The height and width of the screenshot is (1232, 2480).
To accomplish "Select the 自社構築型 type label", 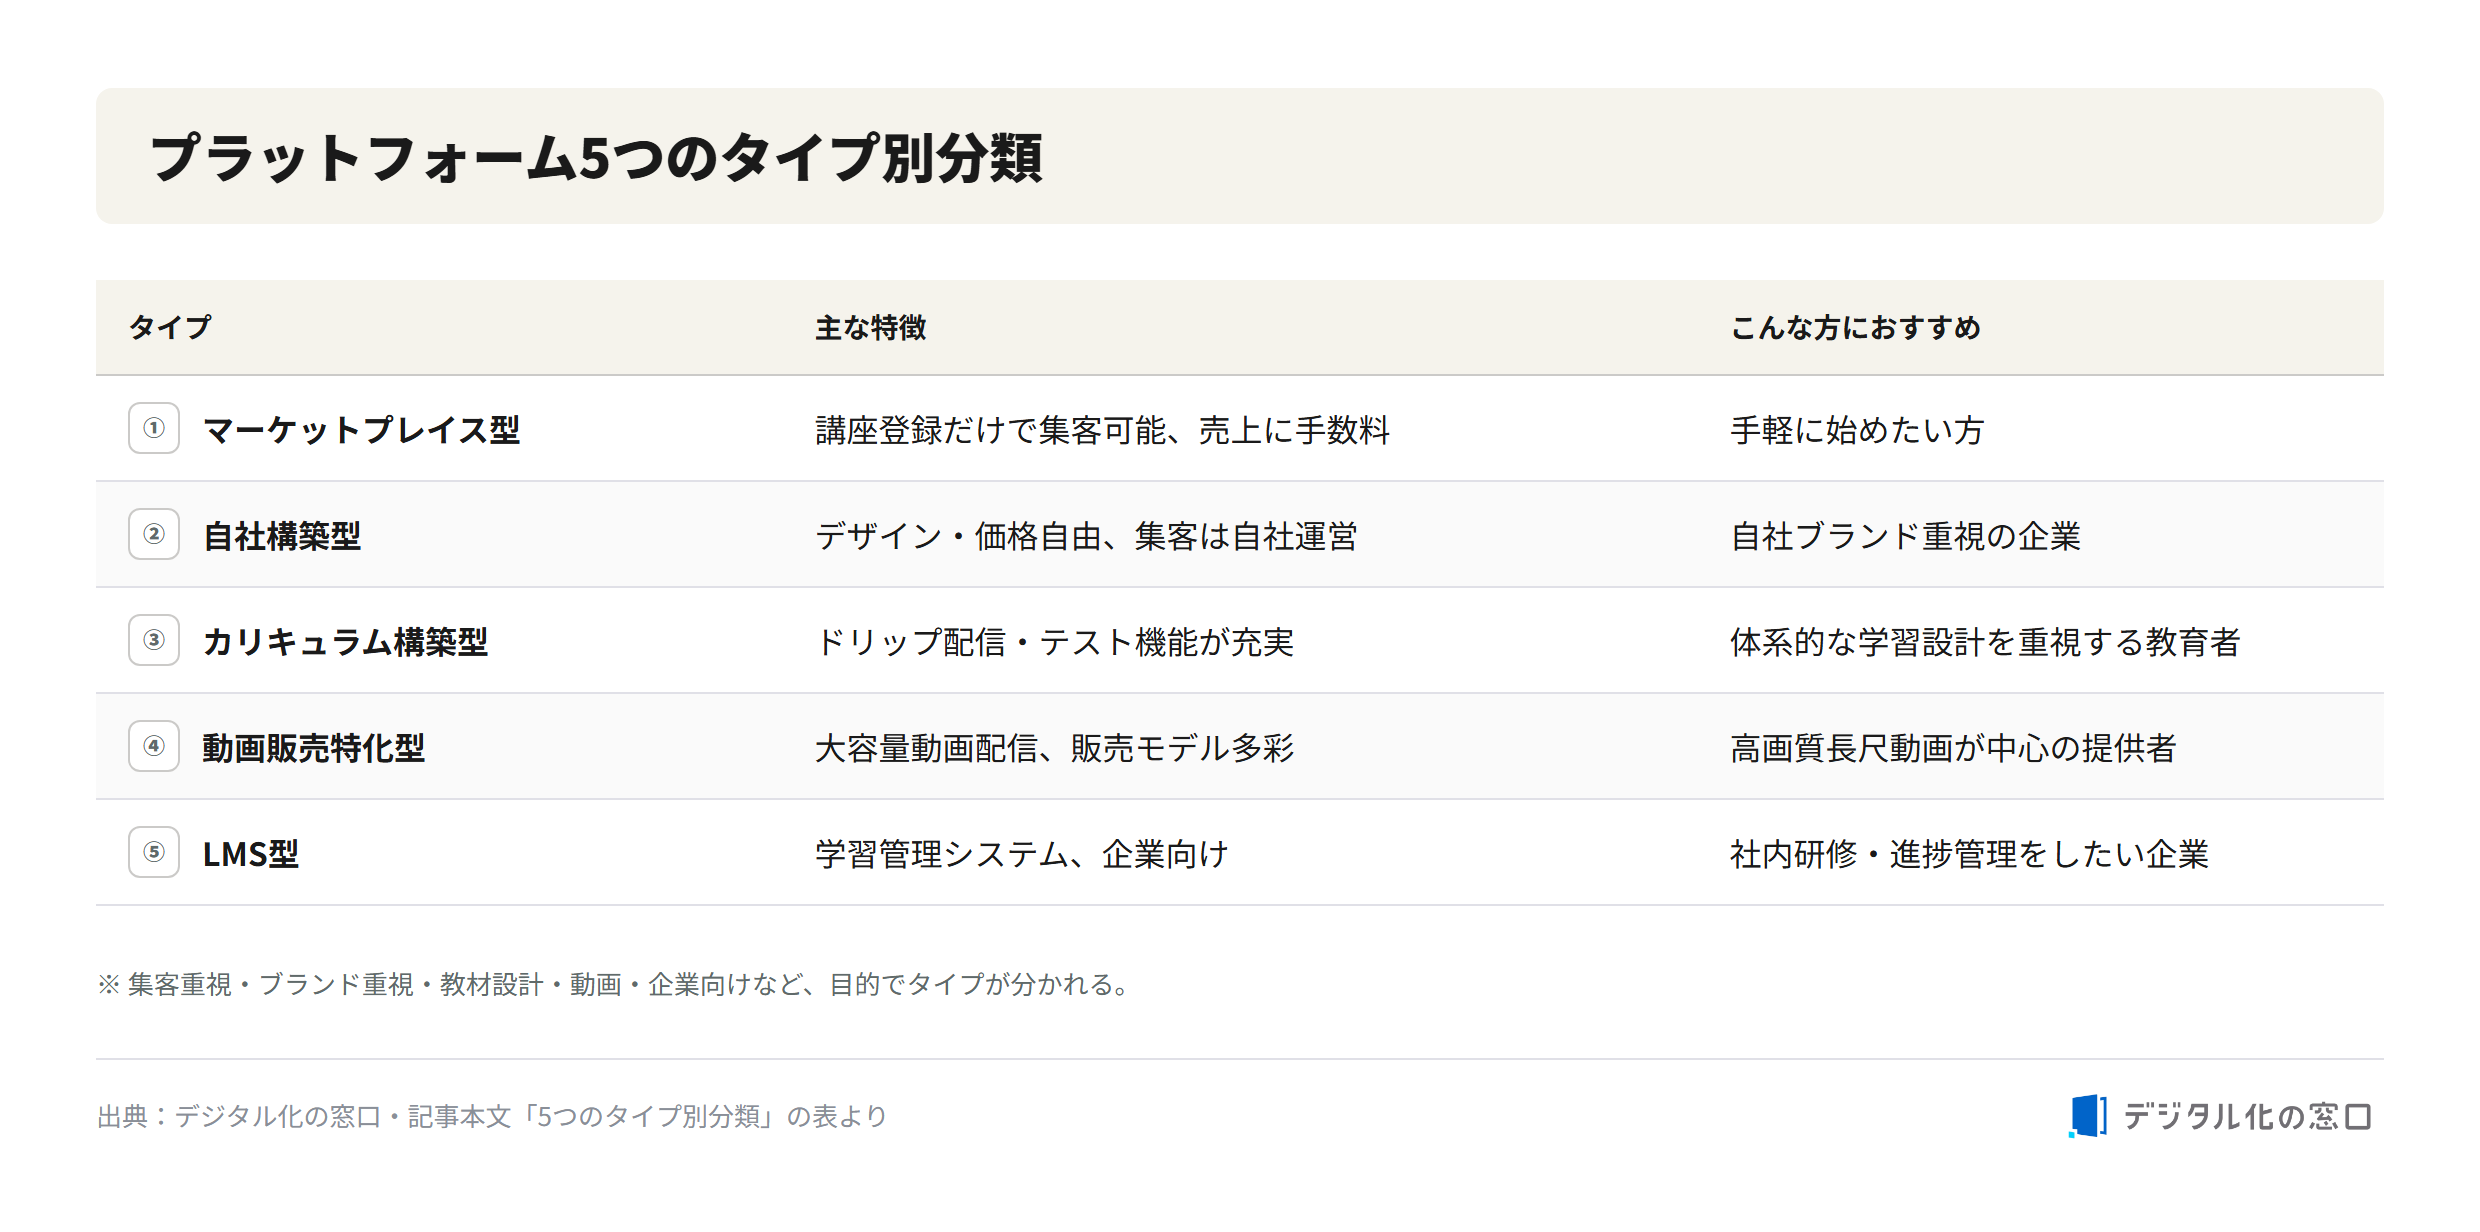I will coord(282,536).
